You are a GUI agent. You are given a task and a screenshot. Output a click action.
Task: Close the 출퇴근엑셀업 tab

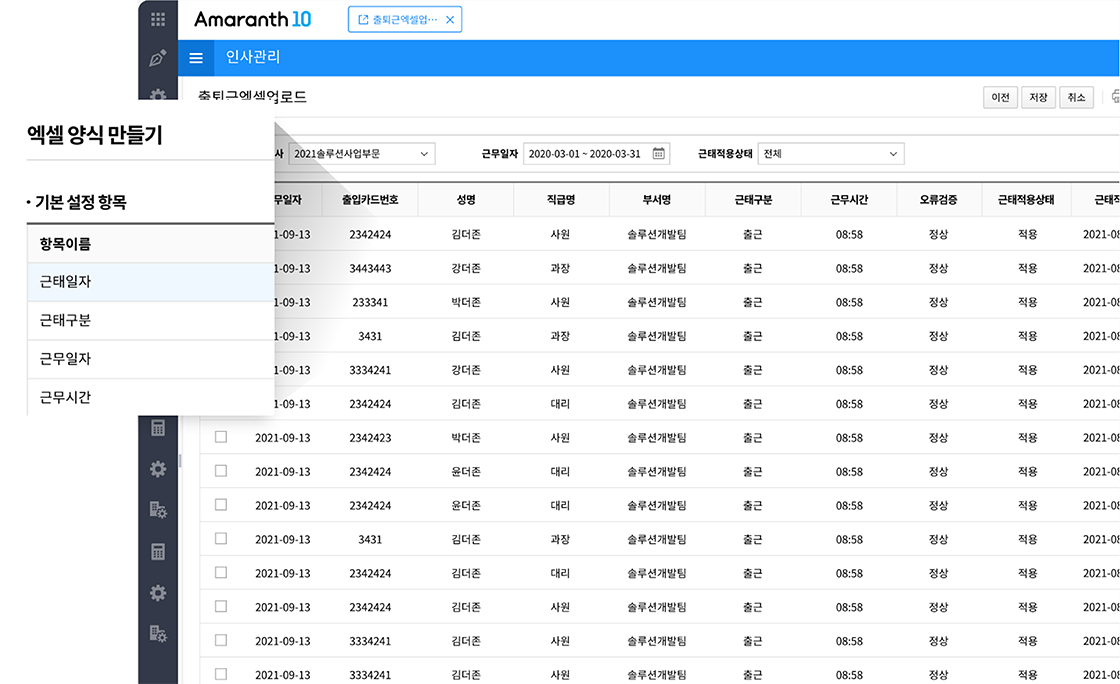pyautogui.click(x=450, y=20)
